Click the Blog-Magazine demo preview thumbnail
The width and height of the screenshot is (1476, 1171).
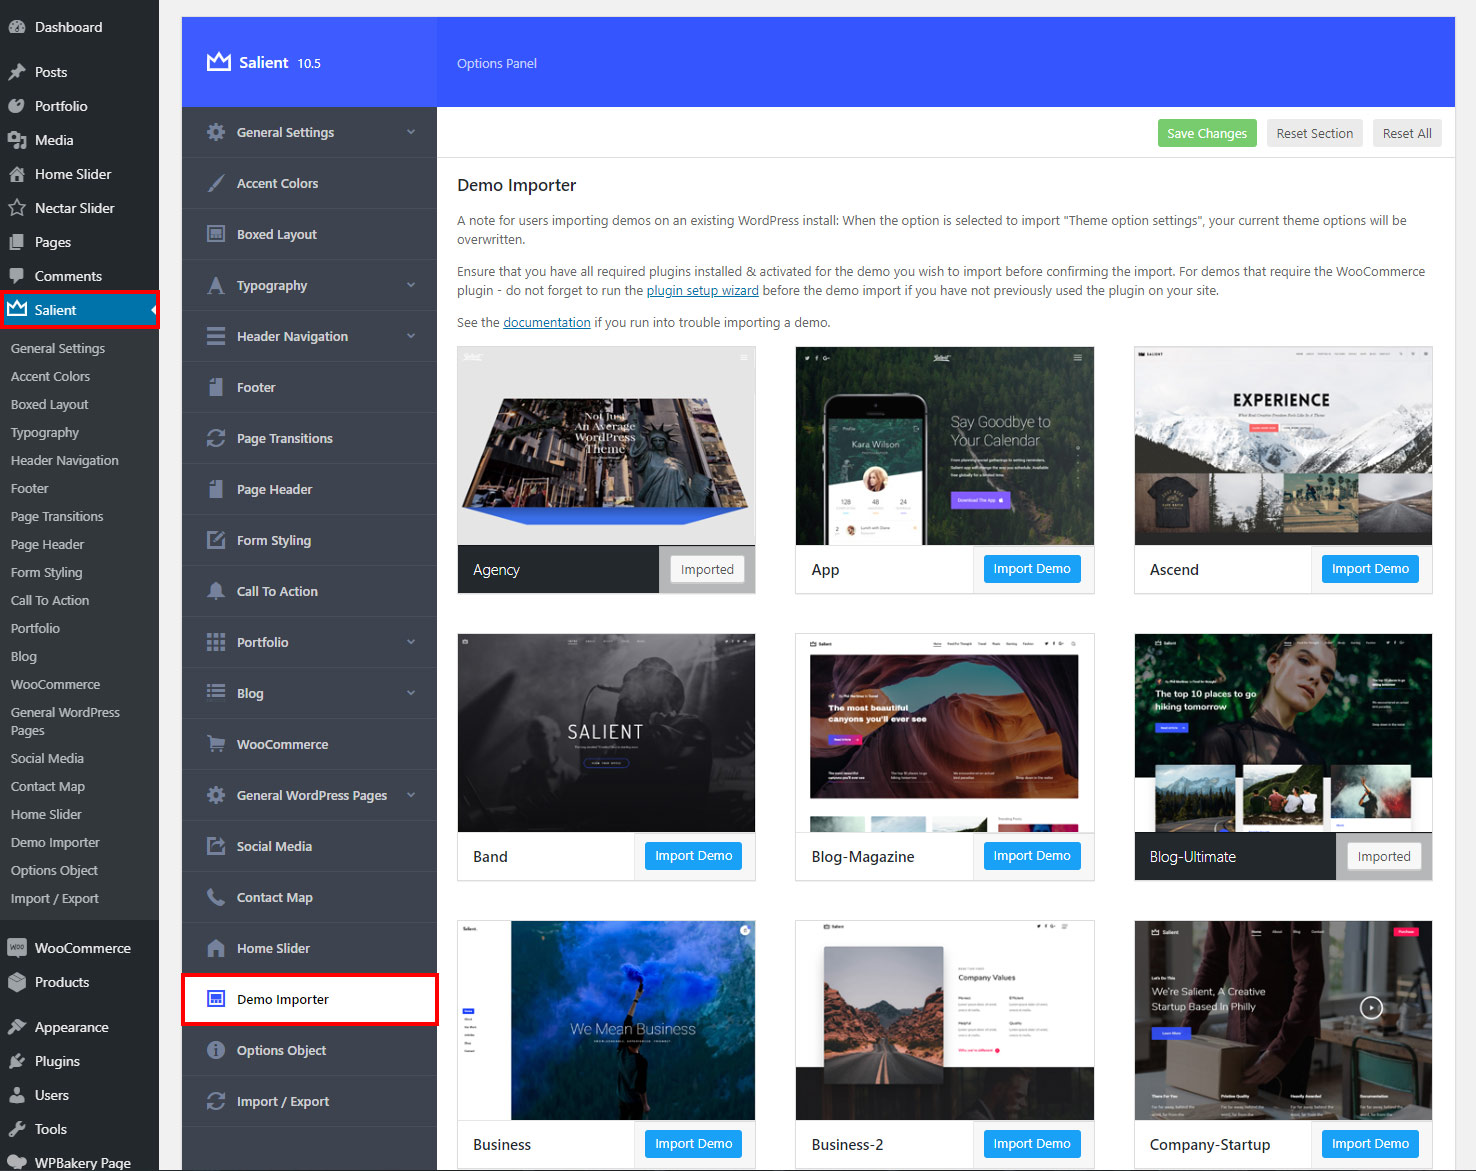[x=944, y=733]
